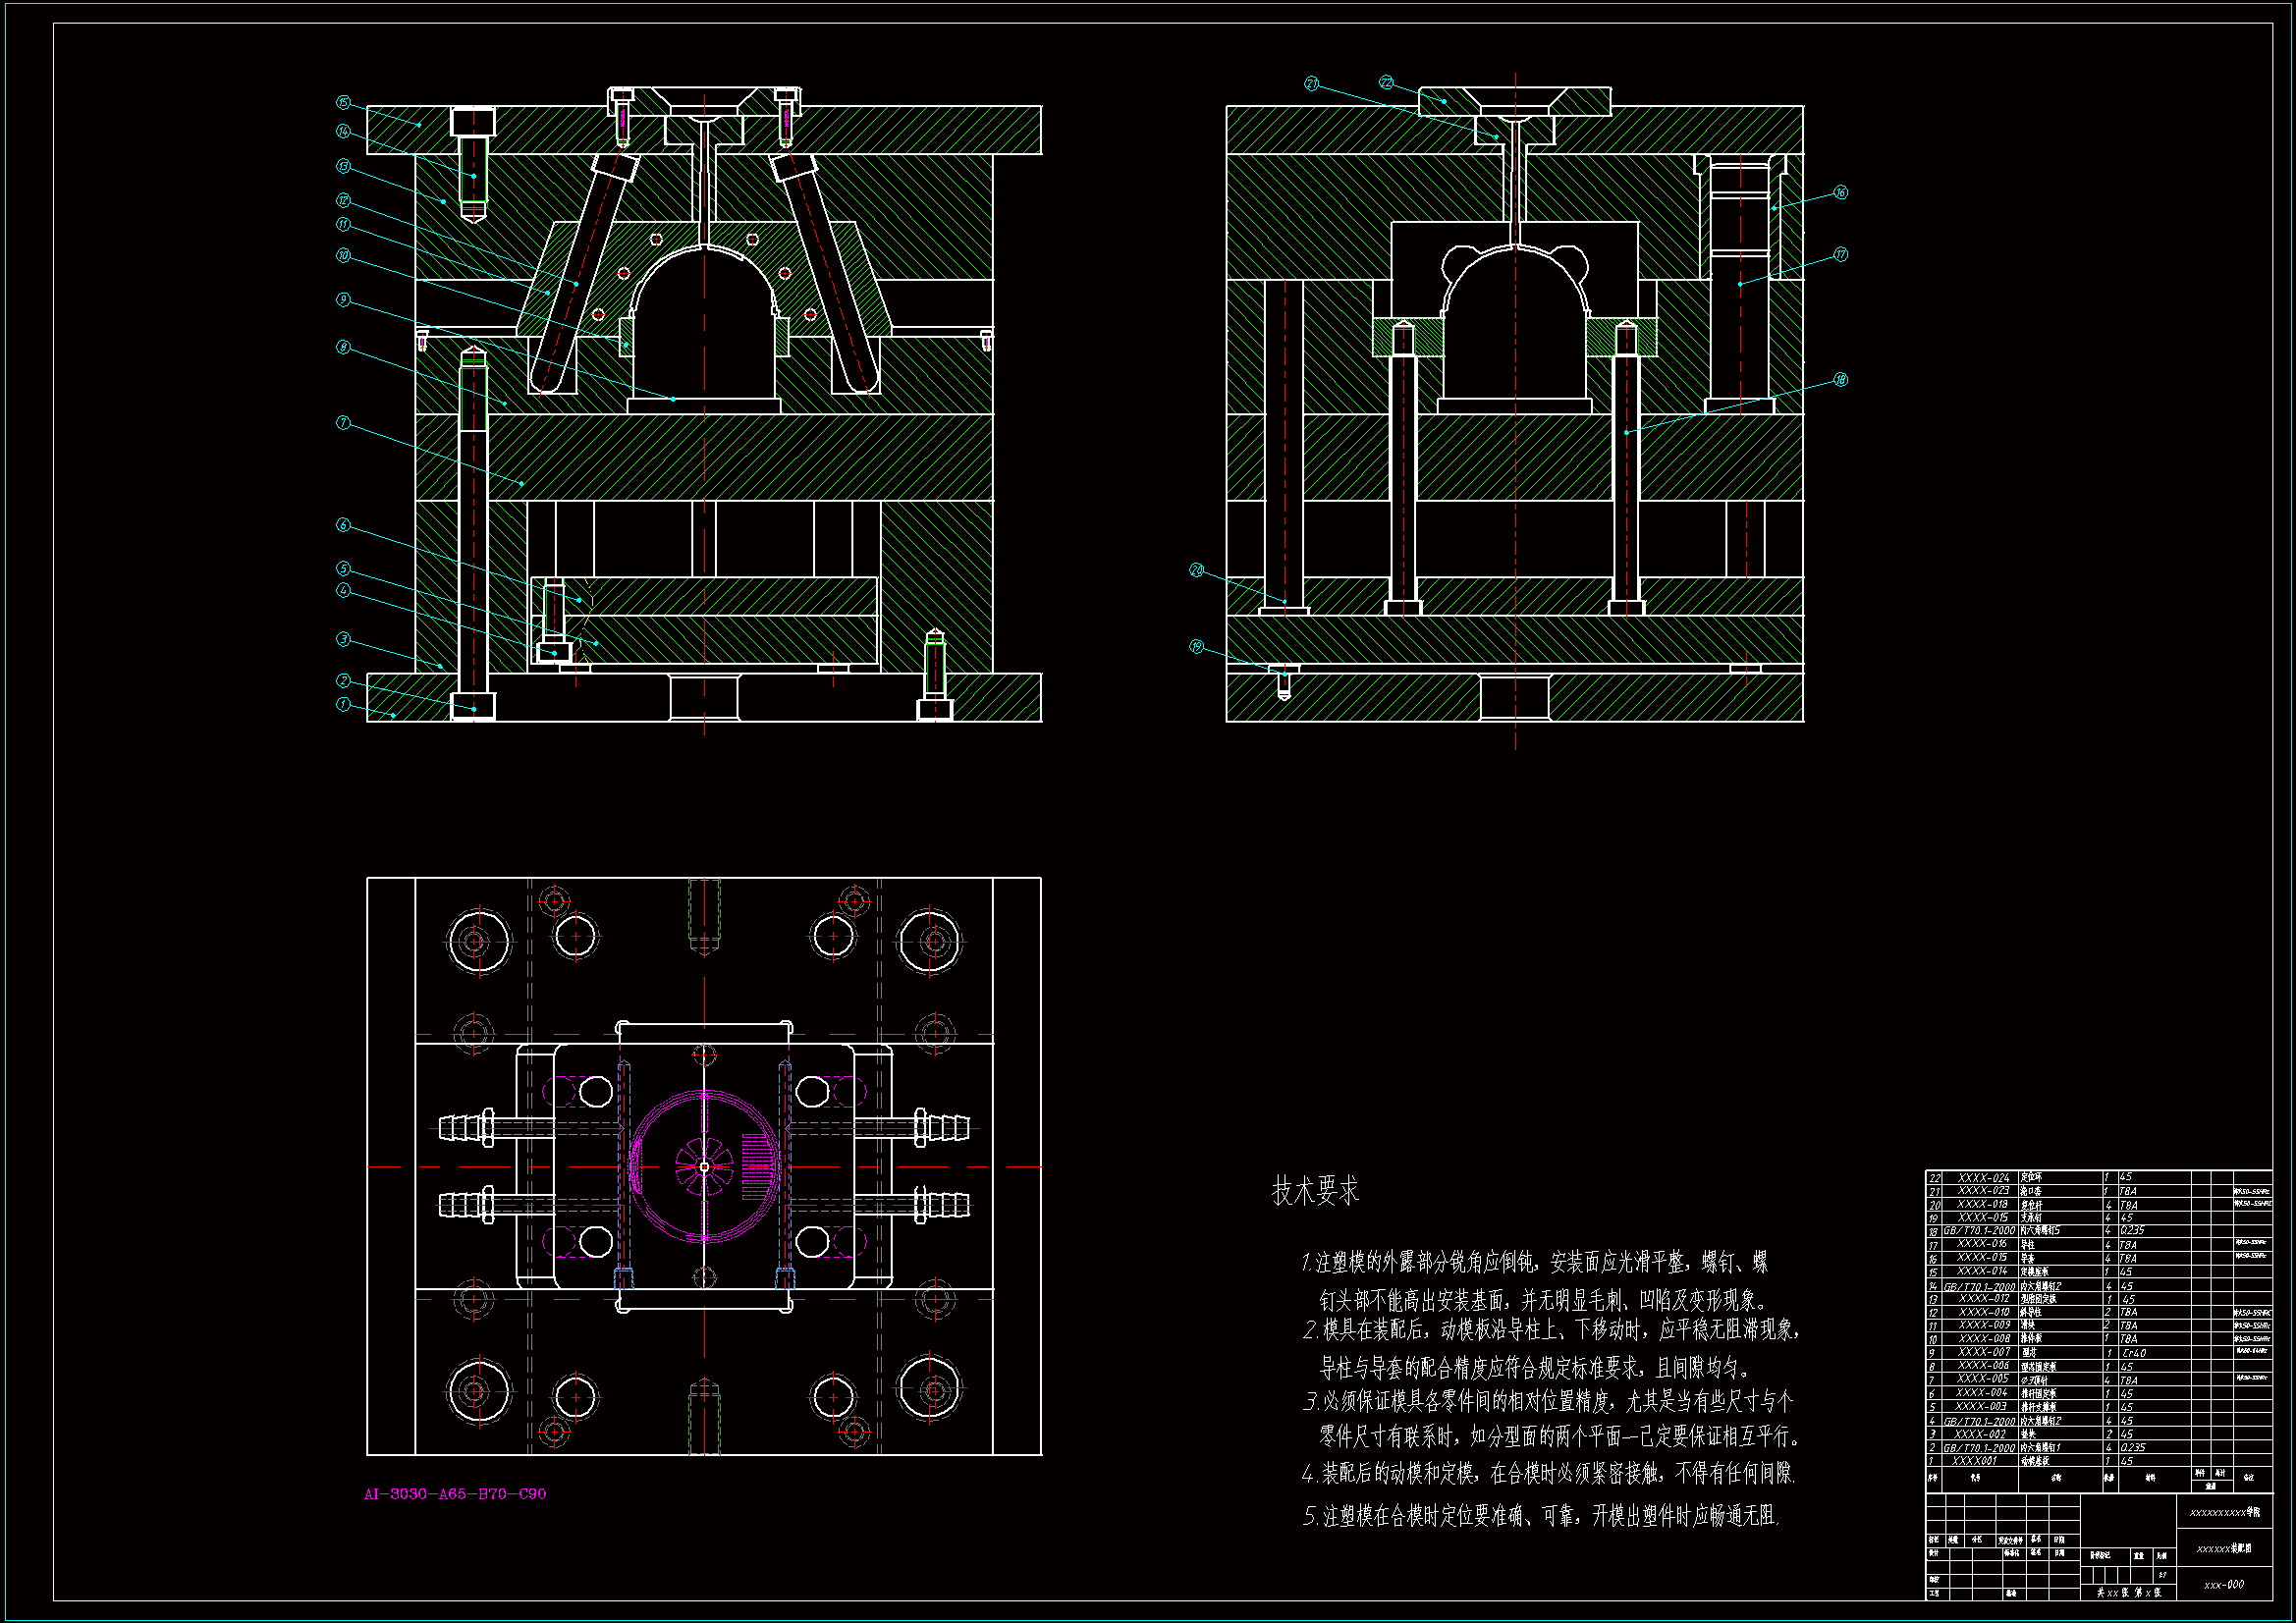The image size is (2296, 1623).
Task: Select part balloon number 9
Action: click(344, 299)
